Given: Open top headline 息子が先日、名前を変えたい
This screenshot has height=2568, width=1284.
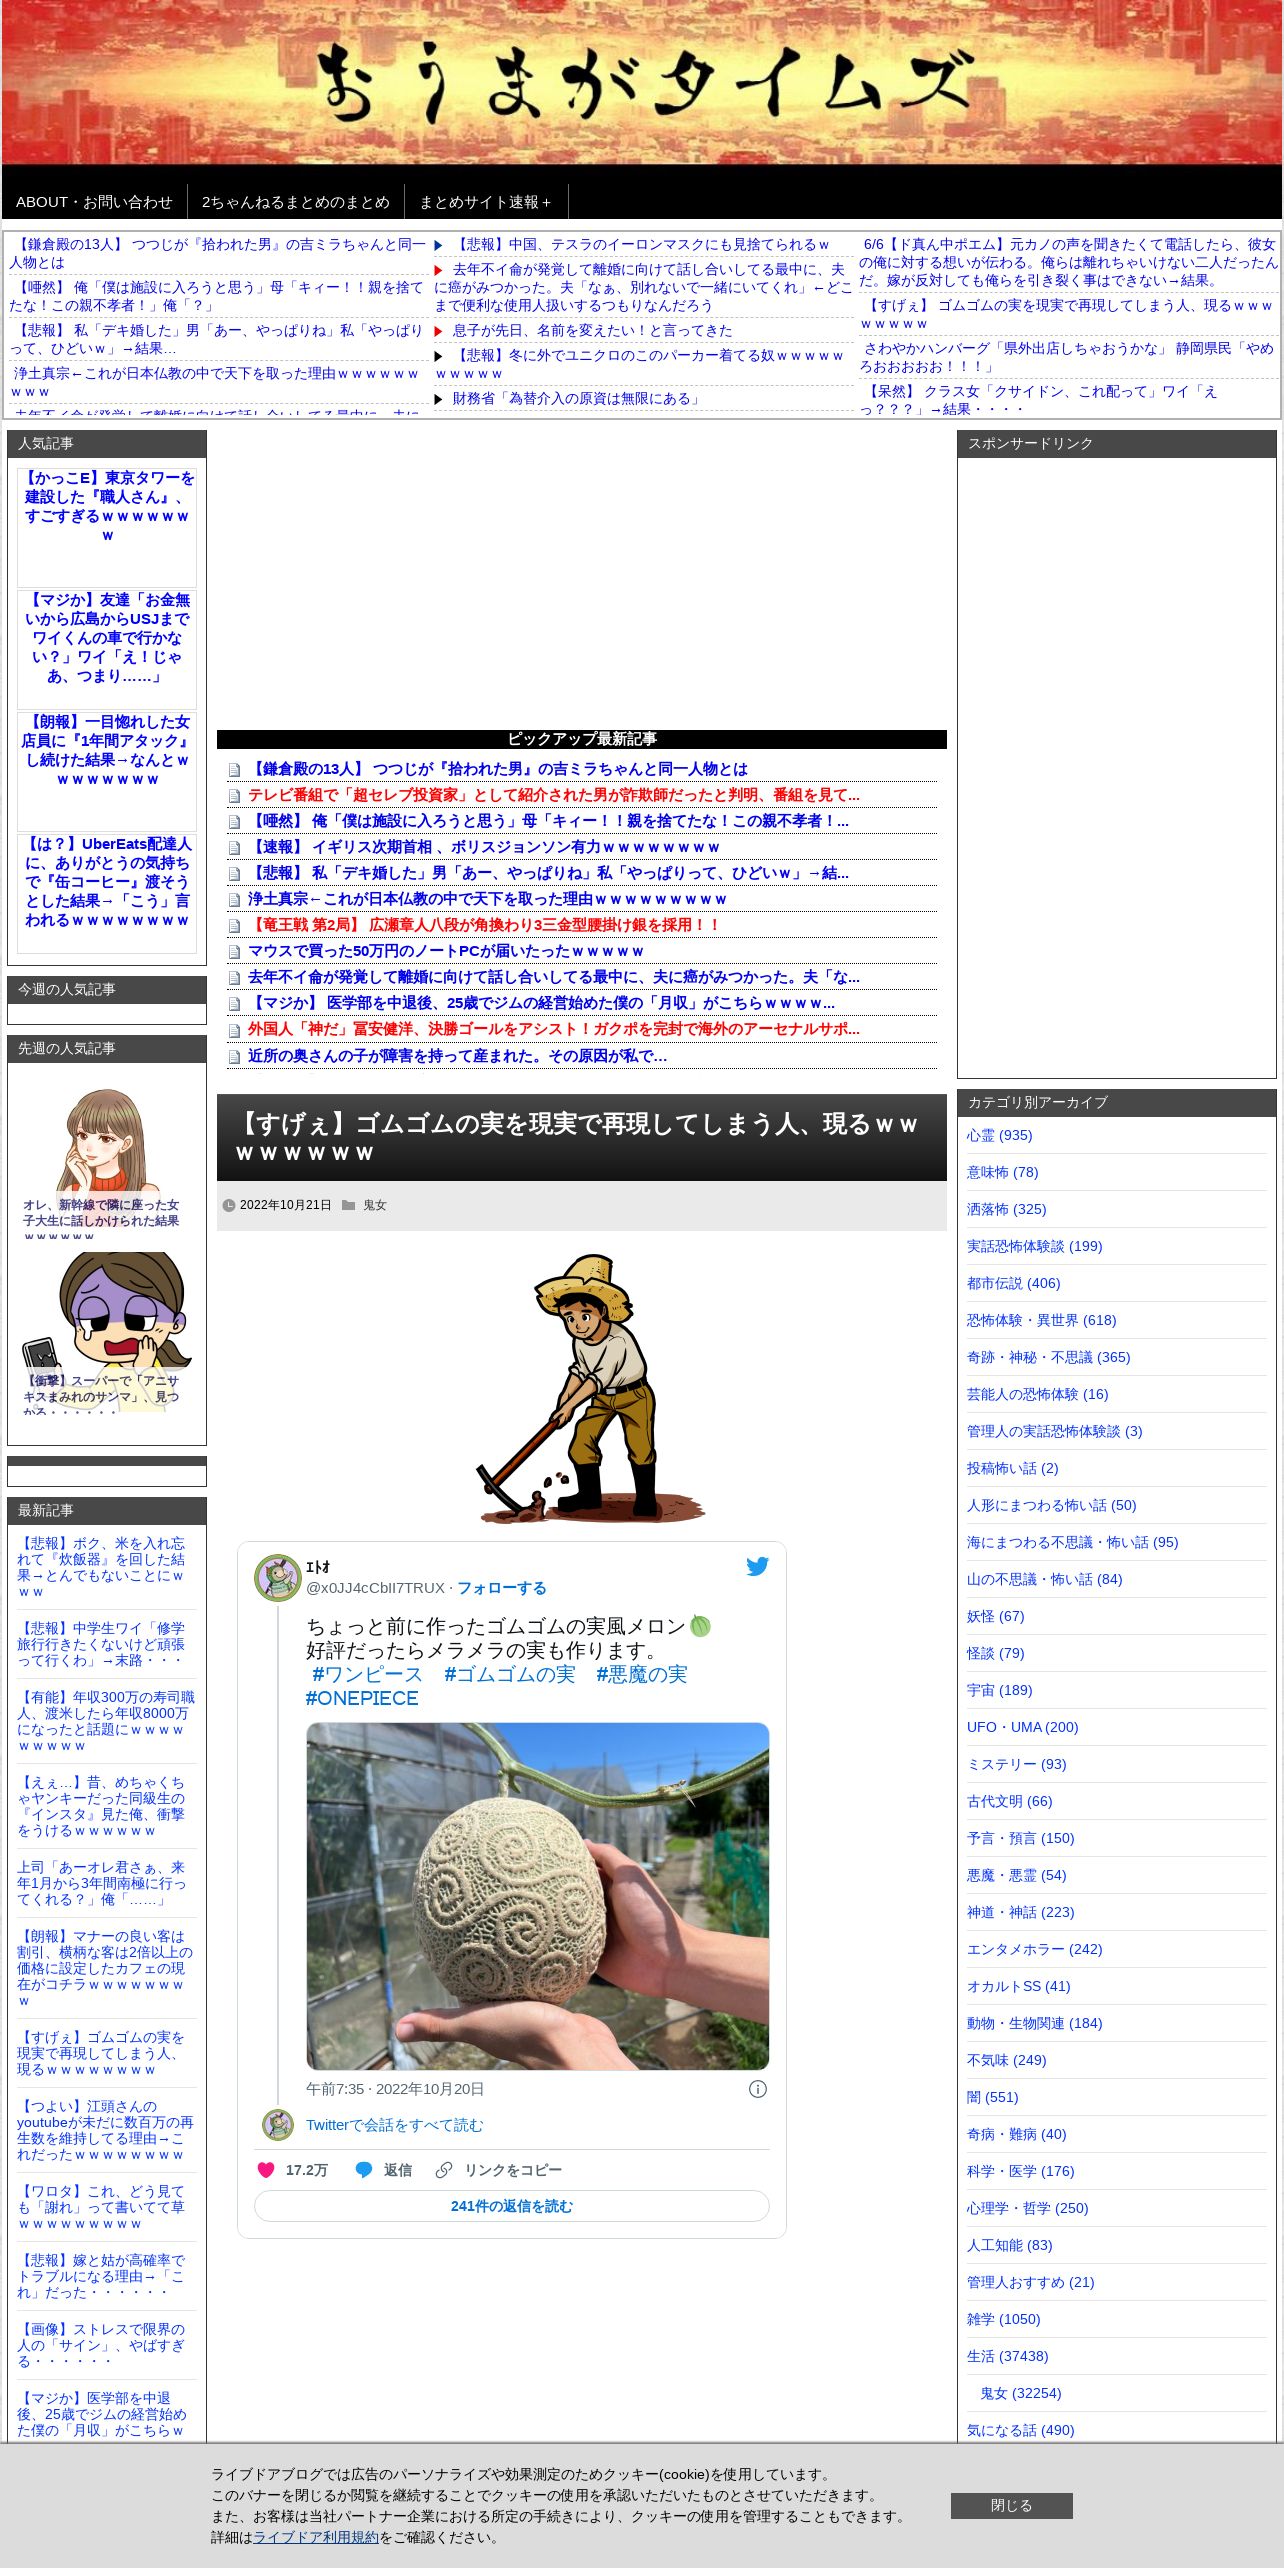Looking at the screenshot, I should click(x=592, y=331).
